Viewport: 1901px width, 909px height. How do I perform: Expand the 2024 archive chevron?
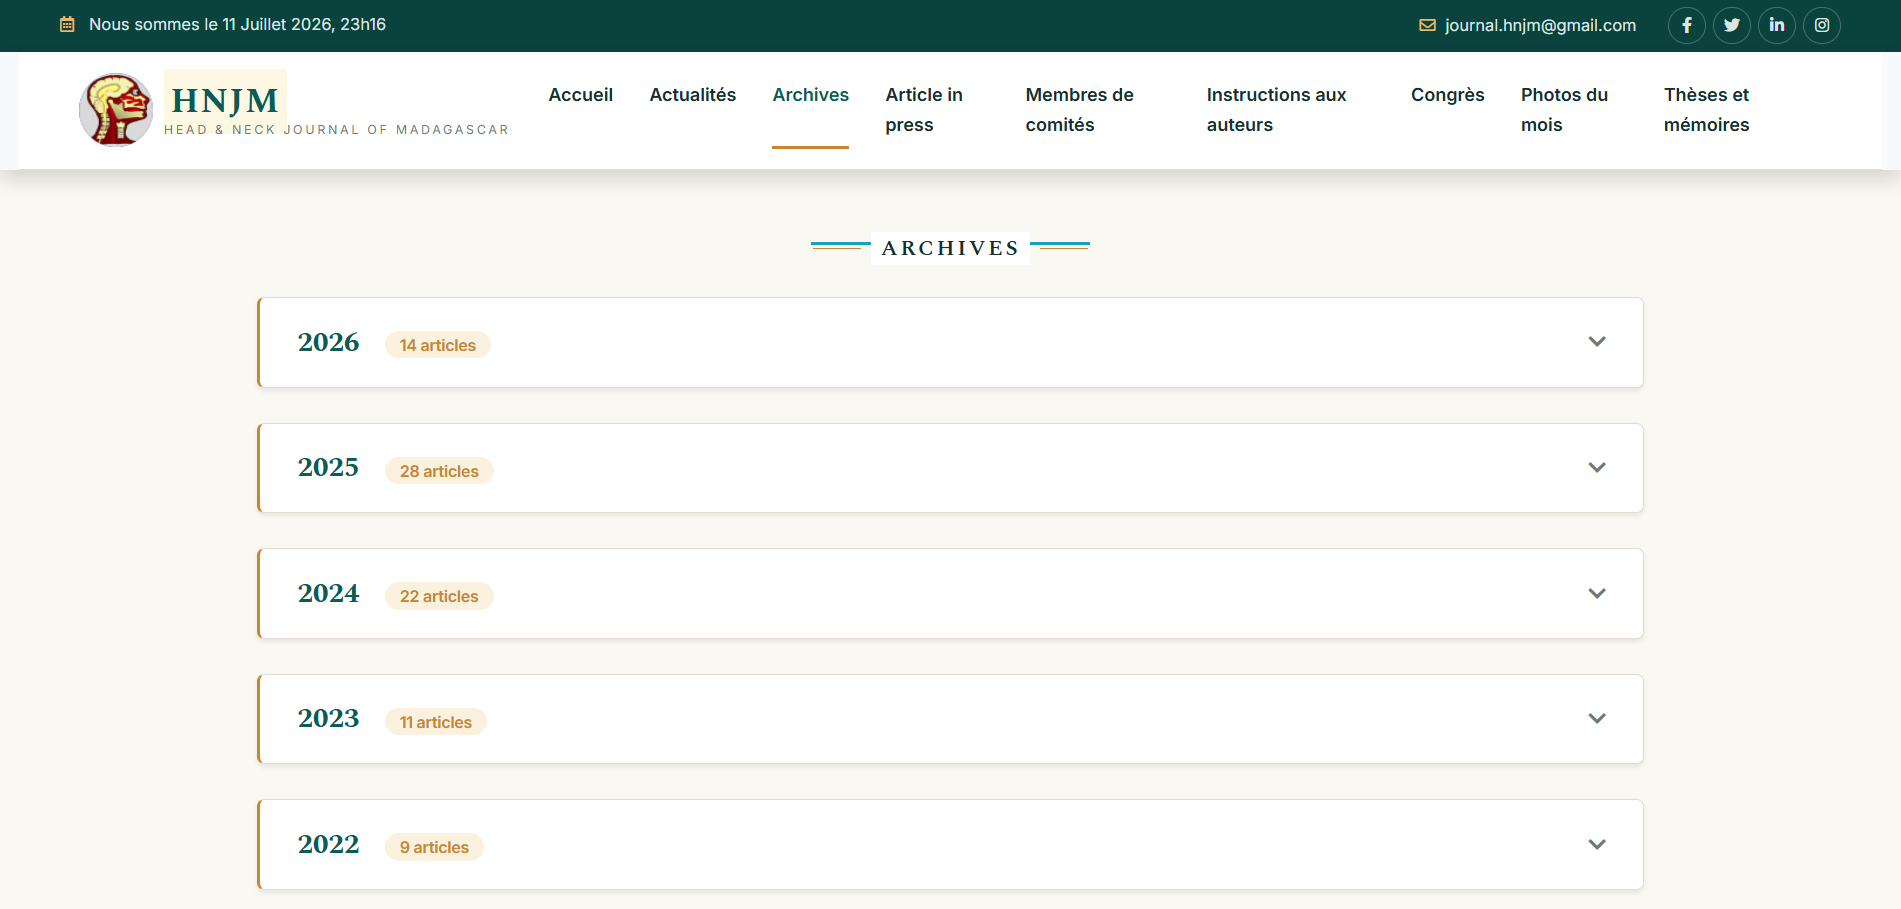pos(1597,593)
